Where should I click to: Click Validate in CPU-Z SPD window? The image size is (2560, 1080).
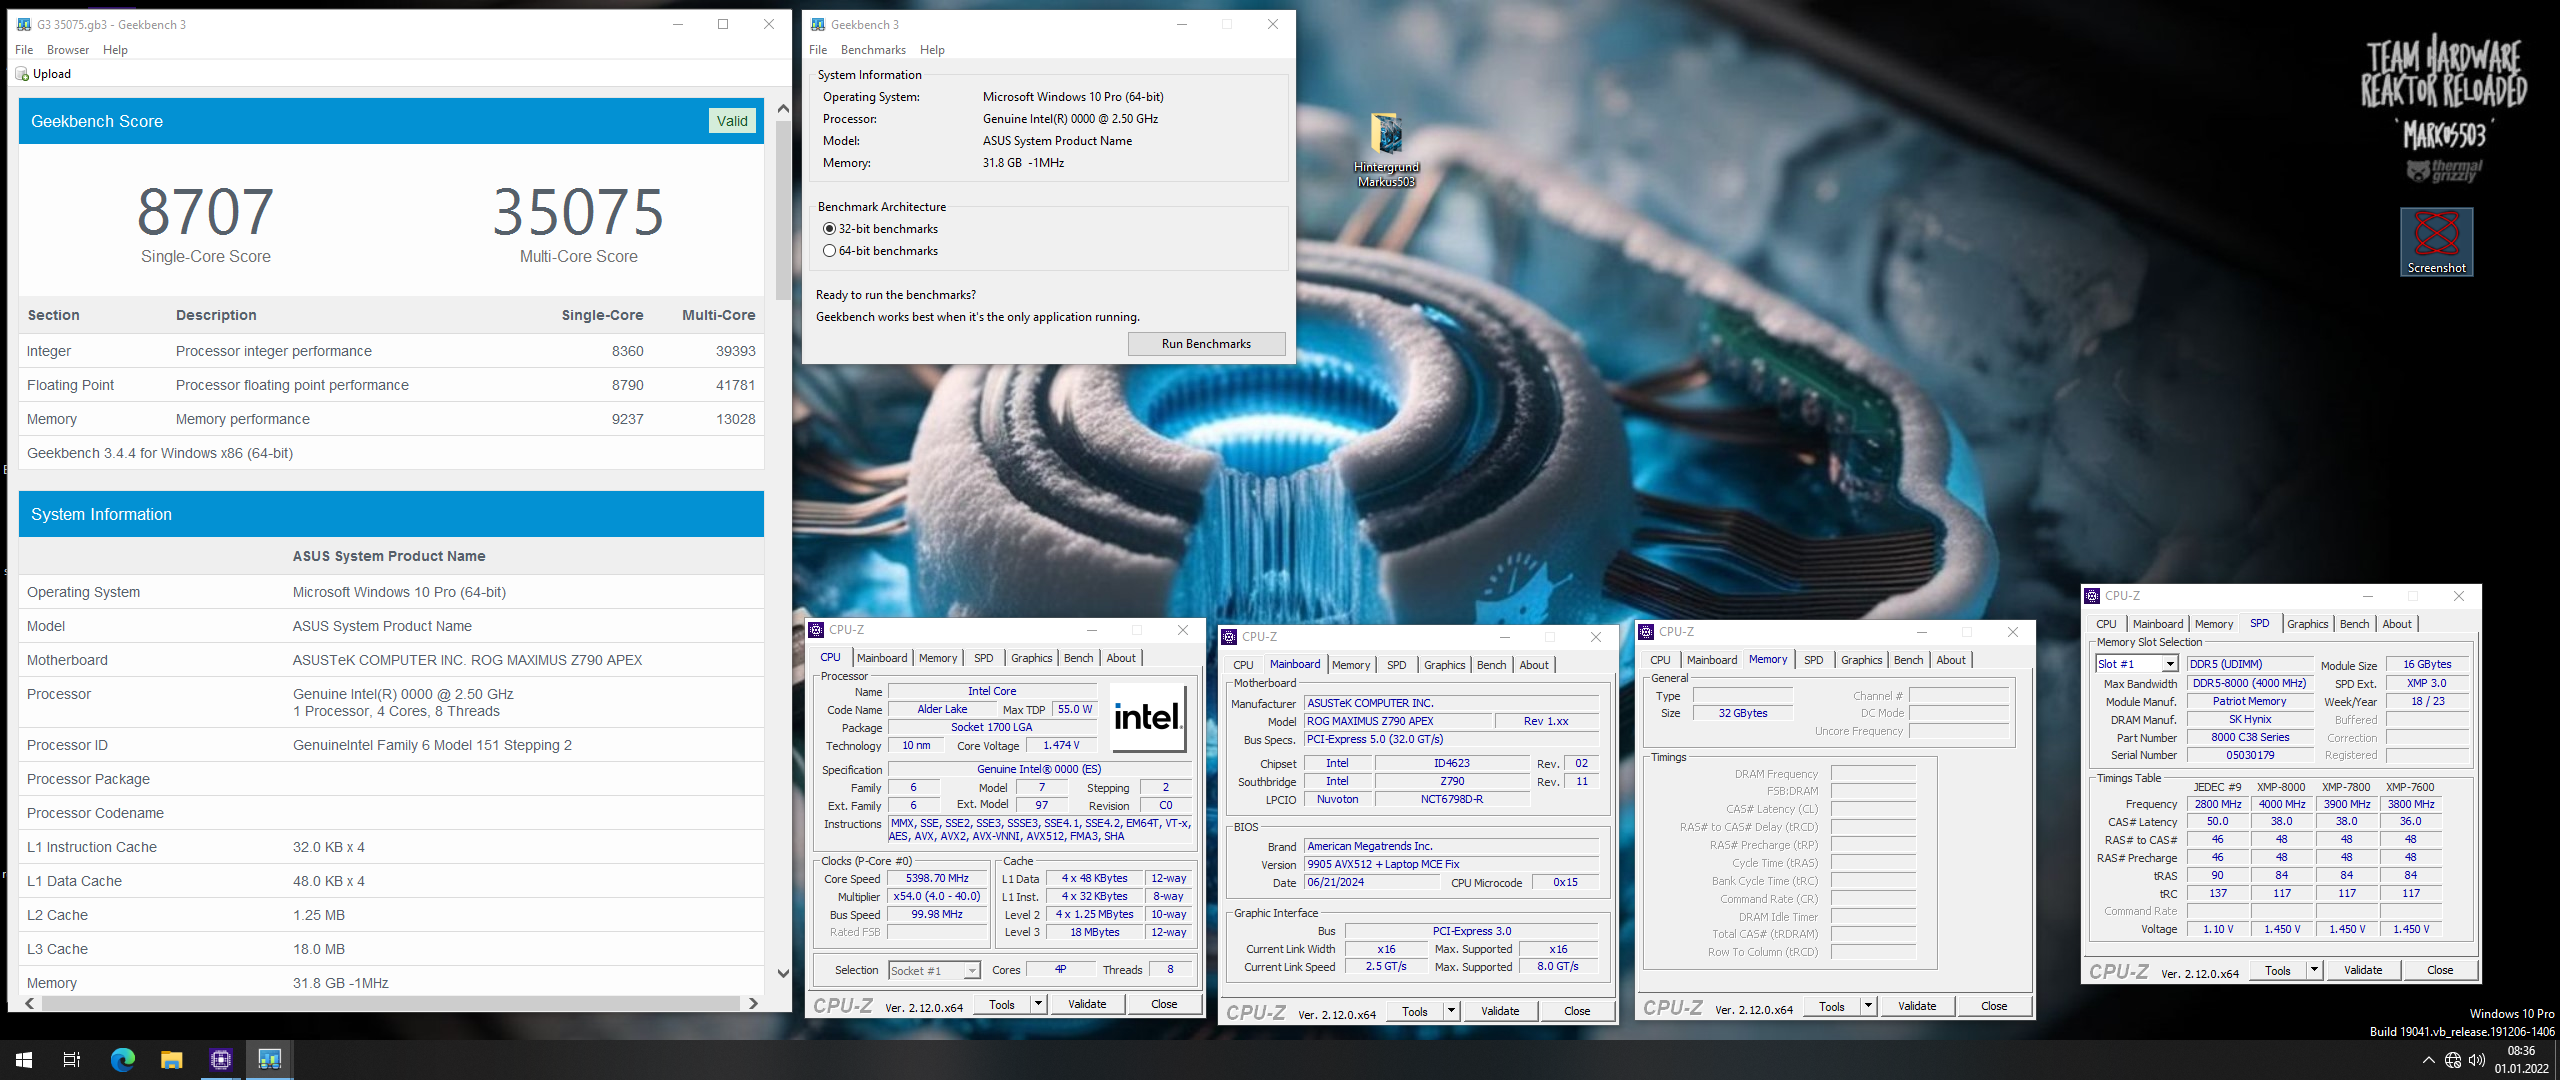pyautogui.click(x=2363, y=970)
